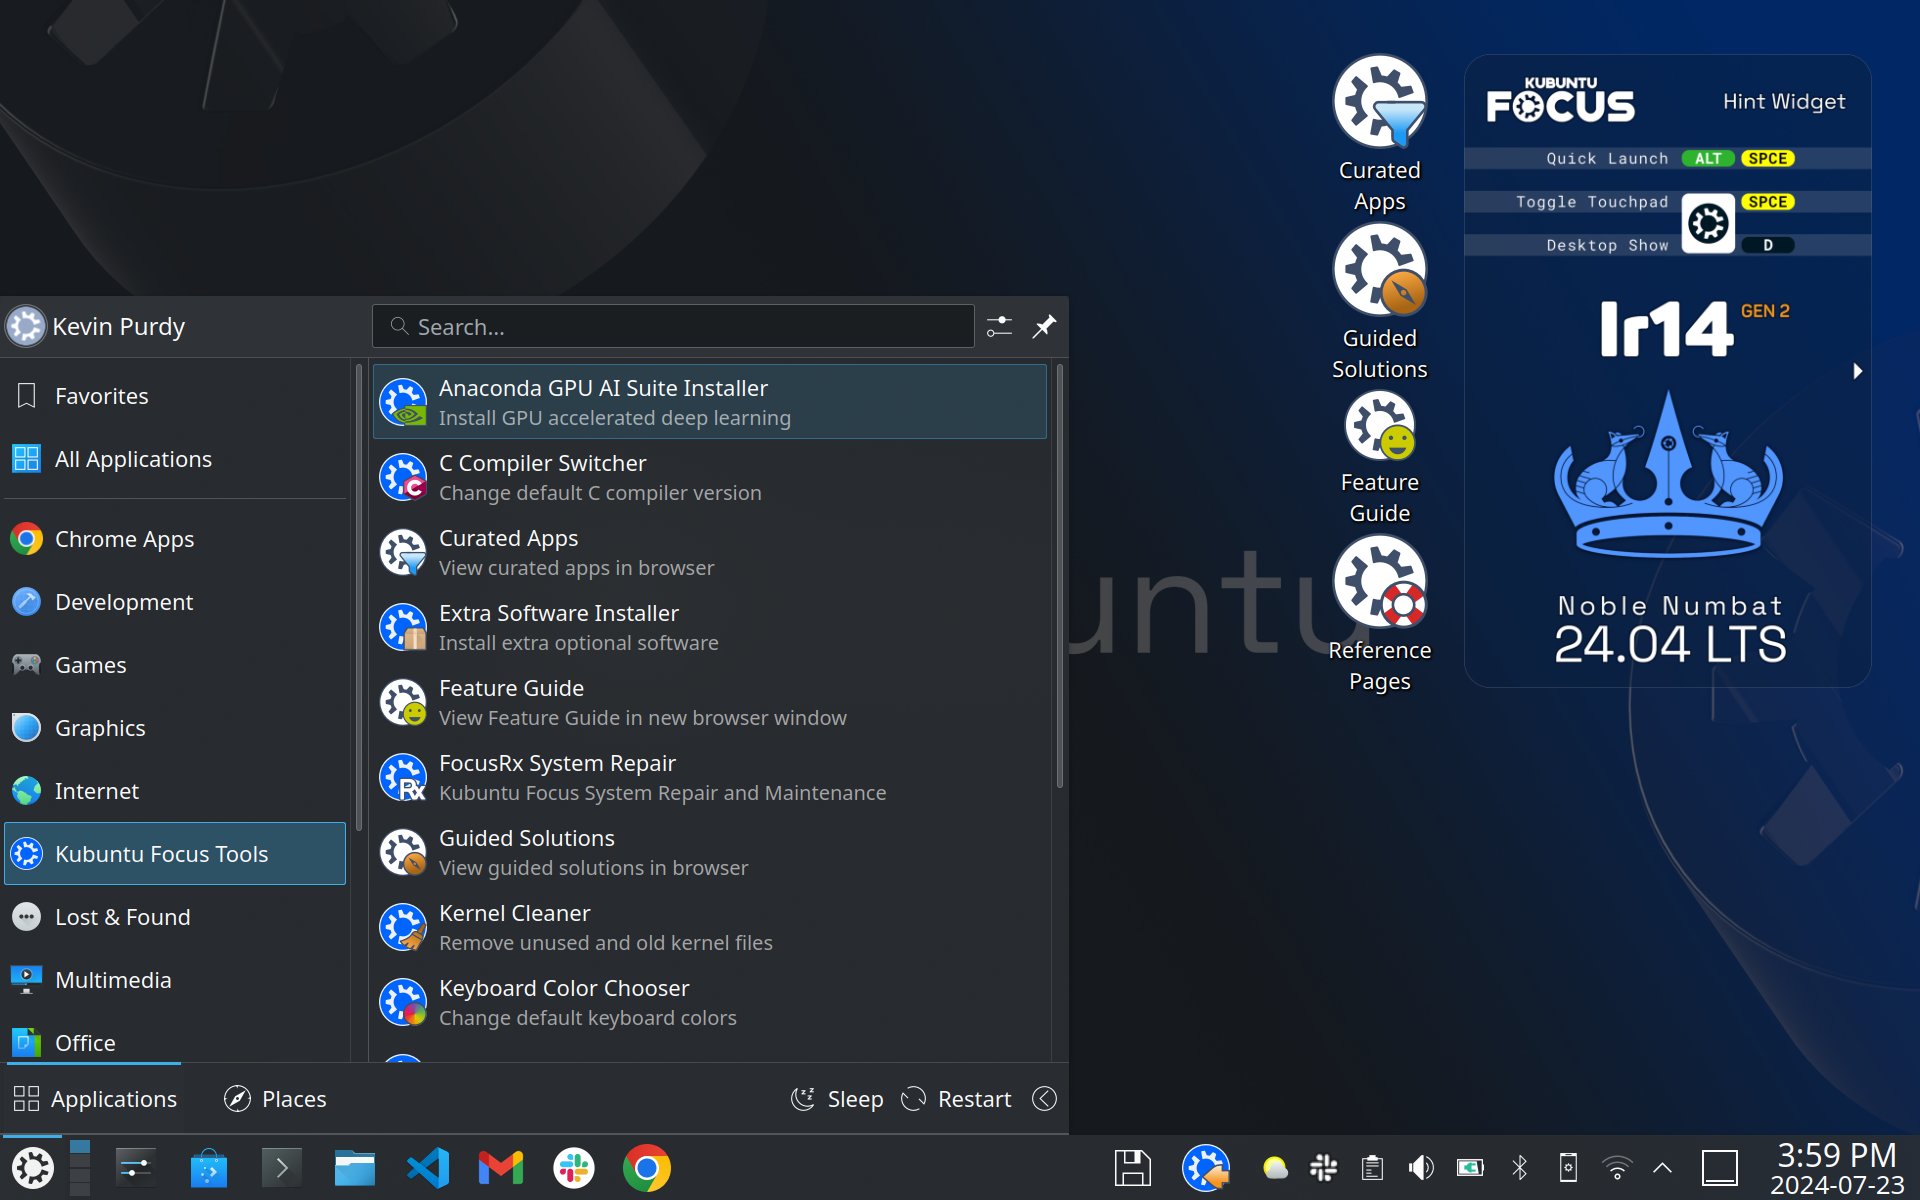Click the Anaconda GPU AI Suite Installer icon
The width and height of the screenshot is (1920, 1200).
[x=404, y=401]
